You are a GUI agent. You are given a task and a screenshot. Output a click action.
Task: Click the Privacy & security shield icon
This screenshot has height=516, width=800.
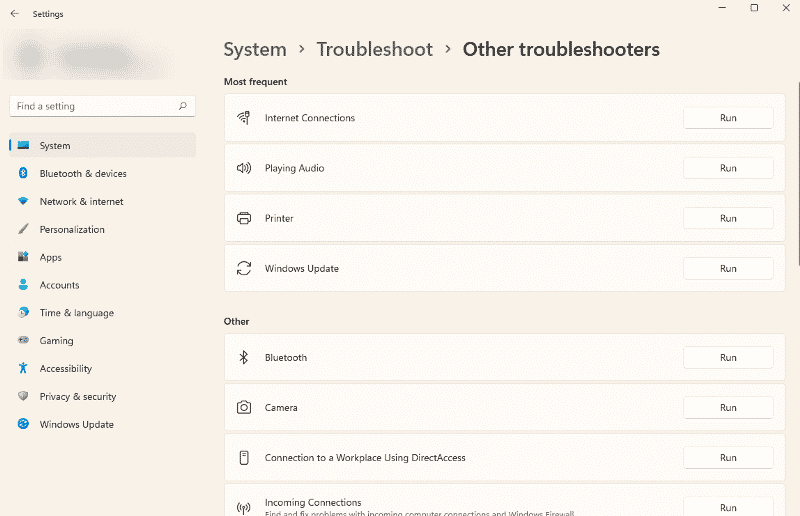click(23, 397)
